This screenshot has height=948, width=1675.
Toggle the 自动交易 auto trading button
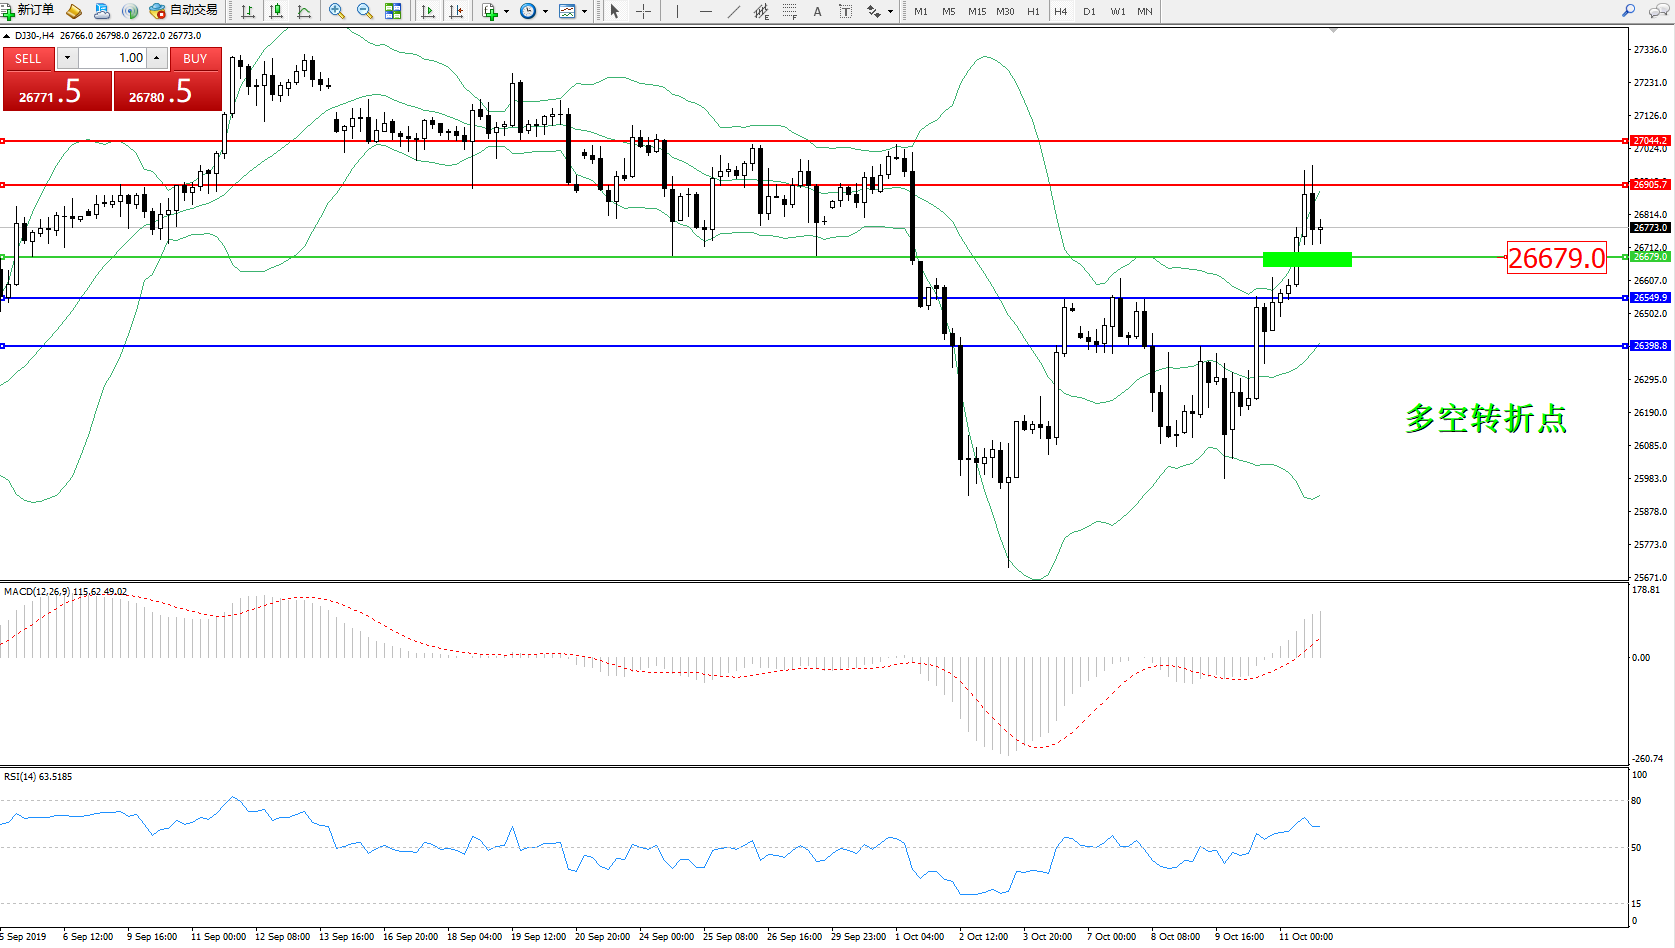pos(183,11)
